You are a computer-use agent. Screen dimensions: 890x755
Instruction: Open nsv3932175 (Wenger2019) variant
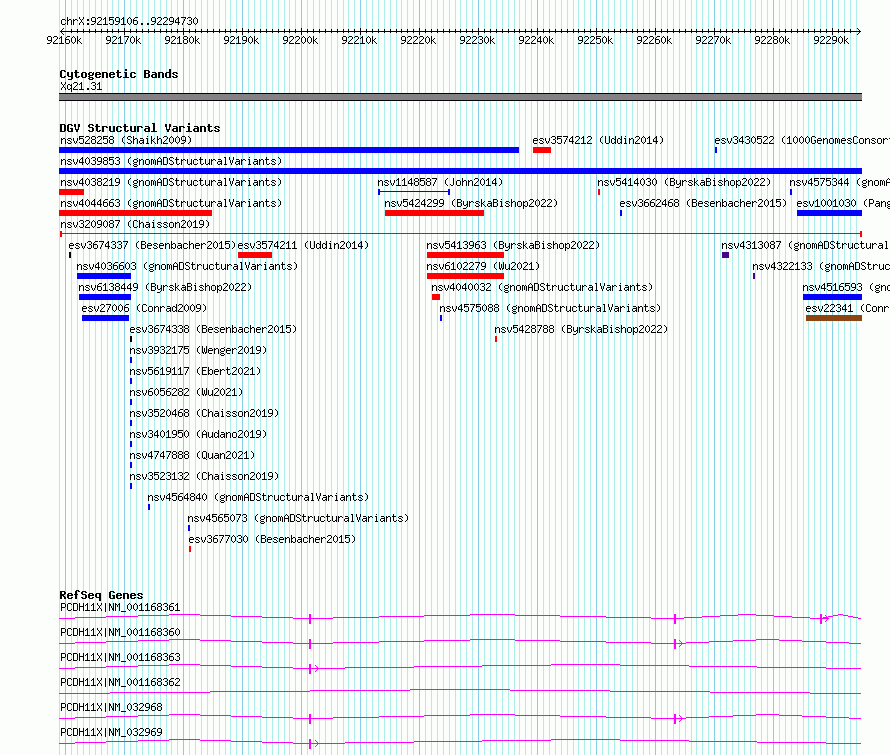click(198, 350)
